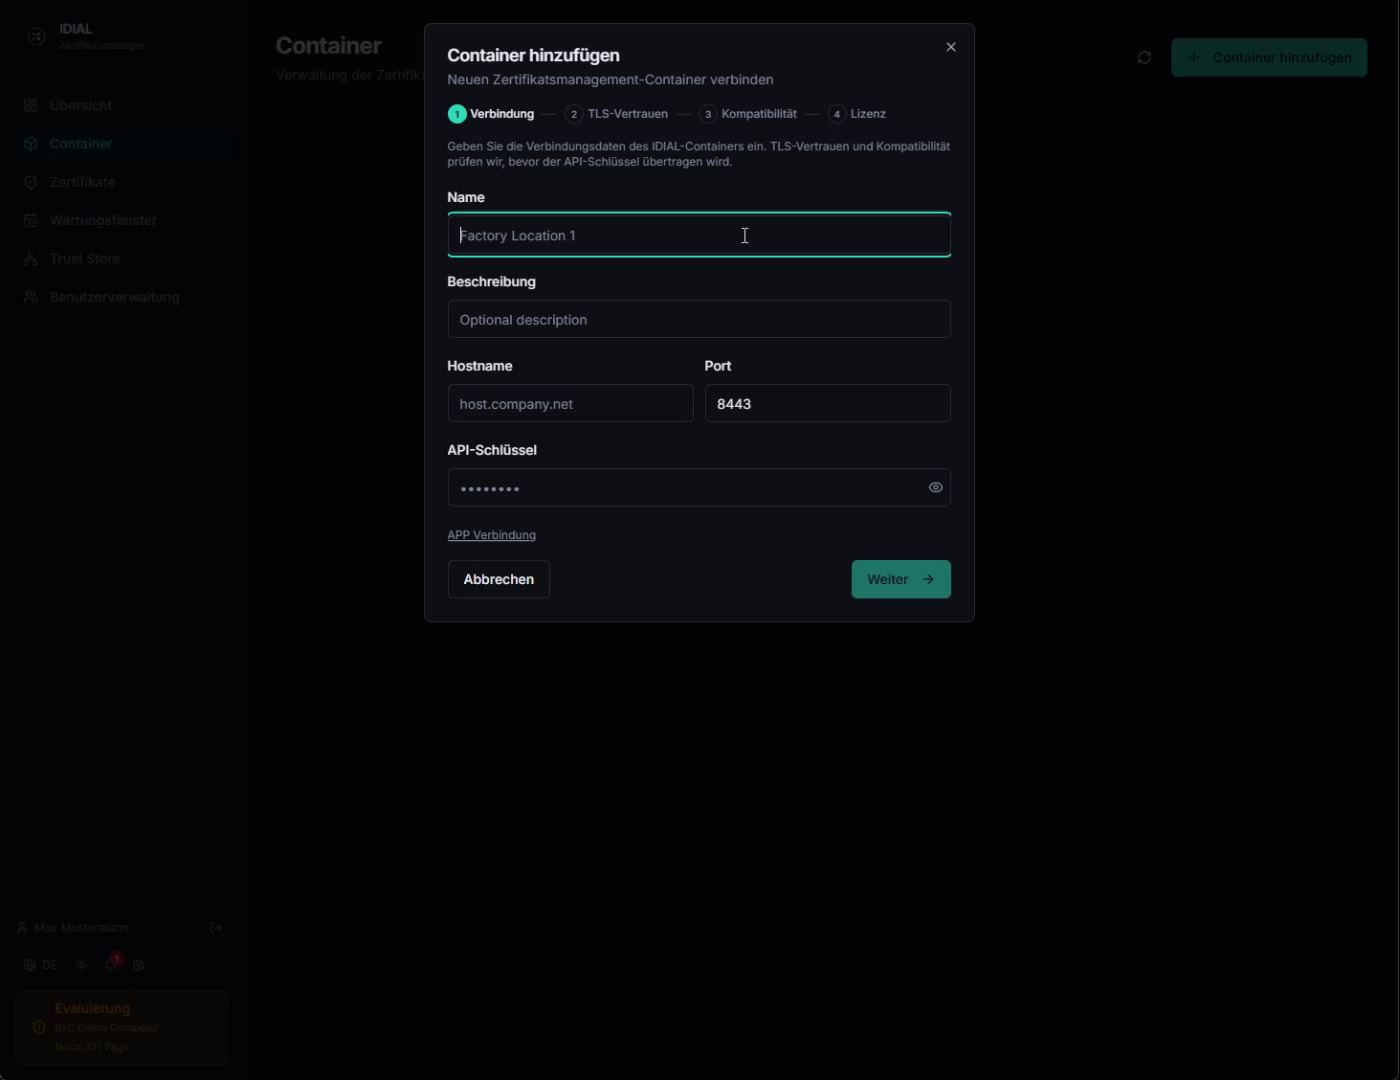Click 'Neuen Zertifikatsmanagement-Container verbinden' subtitle
1400x1080 pixels.
point(610,80)
